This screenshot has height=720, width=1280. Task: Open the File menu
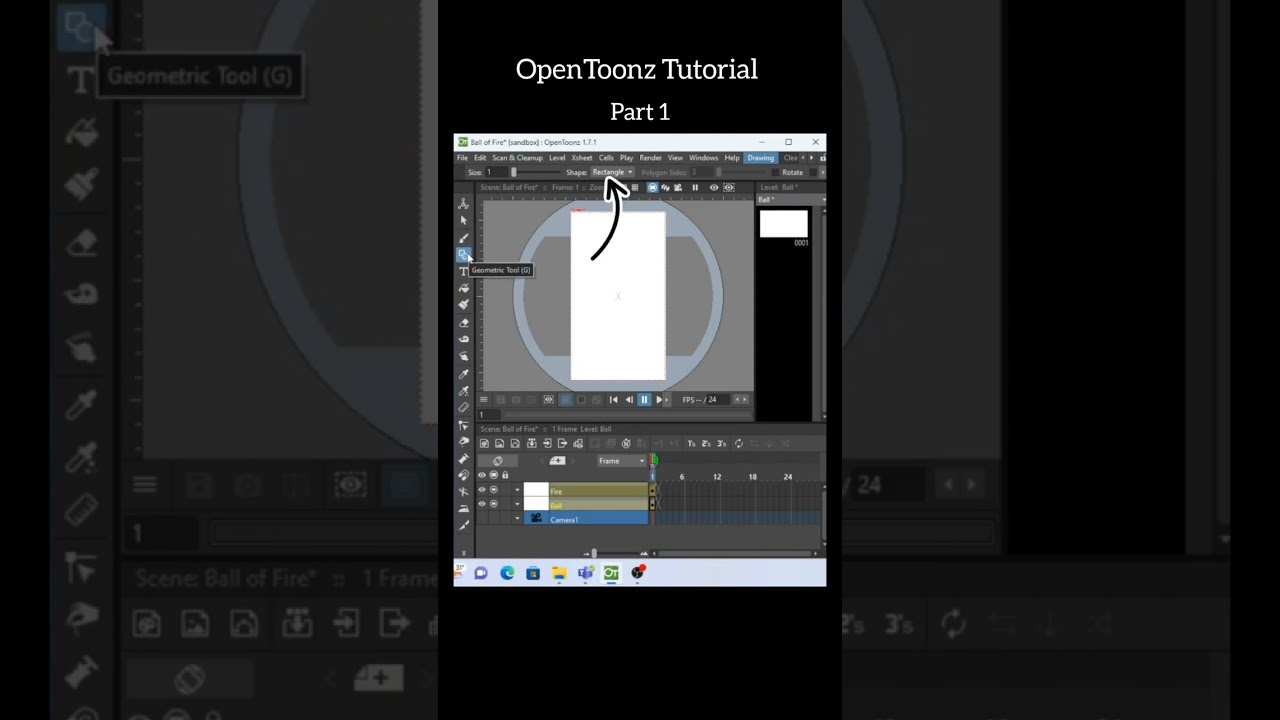[462, 158]
